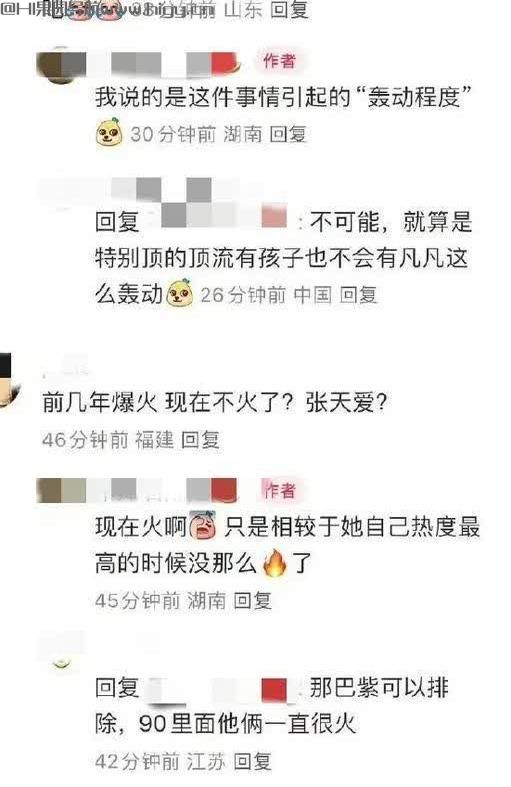Tap the second 作者 badge above 现在火啊
Screen dimensions: 511x787
point(280,490)
